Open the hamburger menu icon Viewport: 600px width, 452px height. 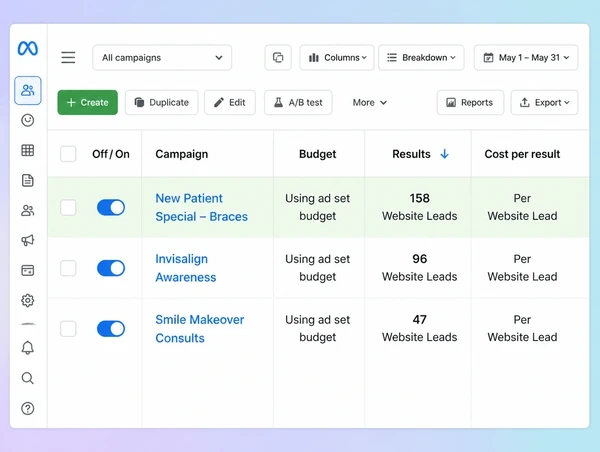point(68,57)
